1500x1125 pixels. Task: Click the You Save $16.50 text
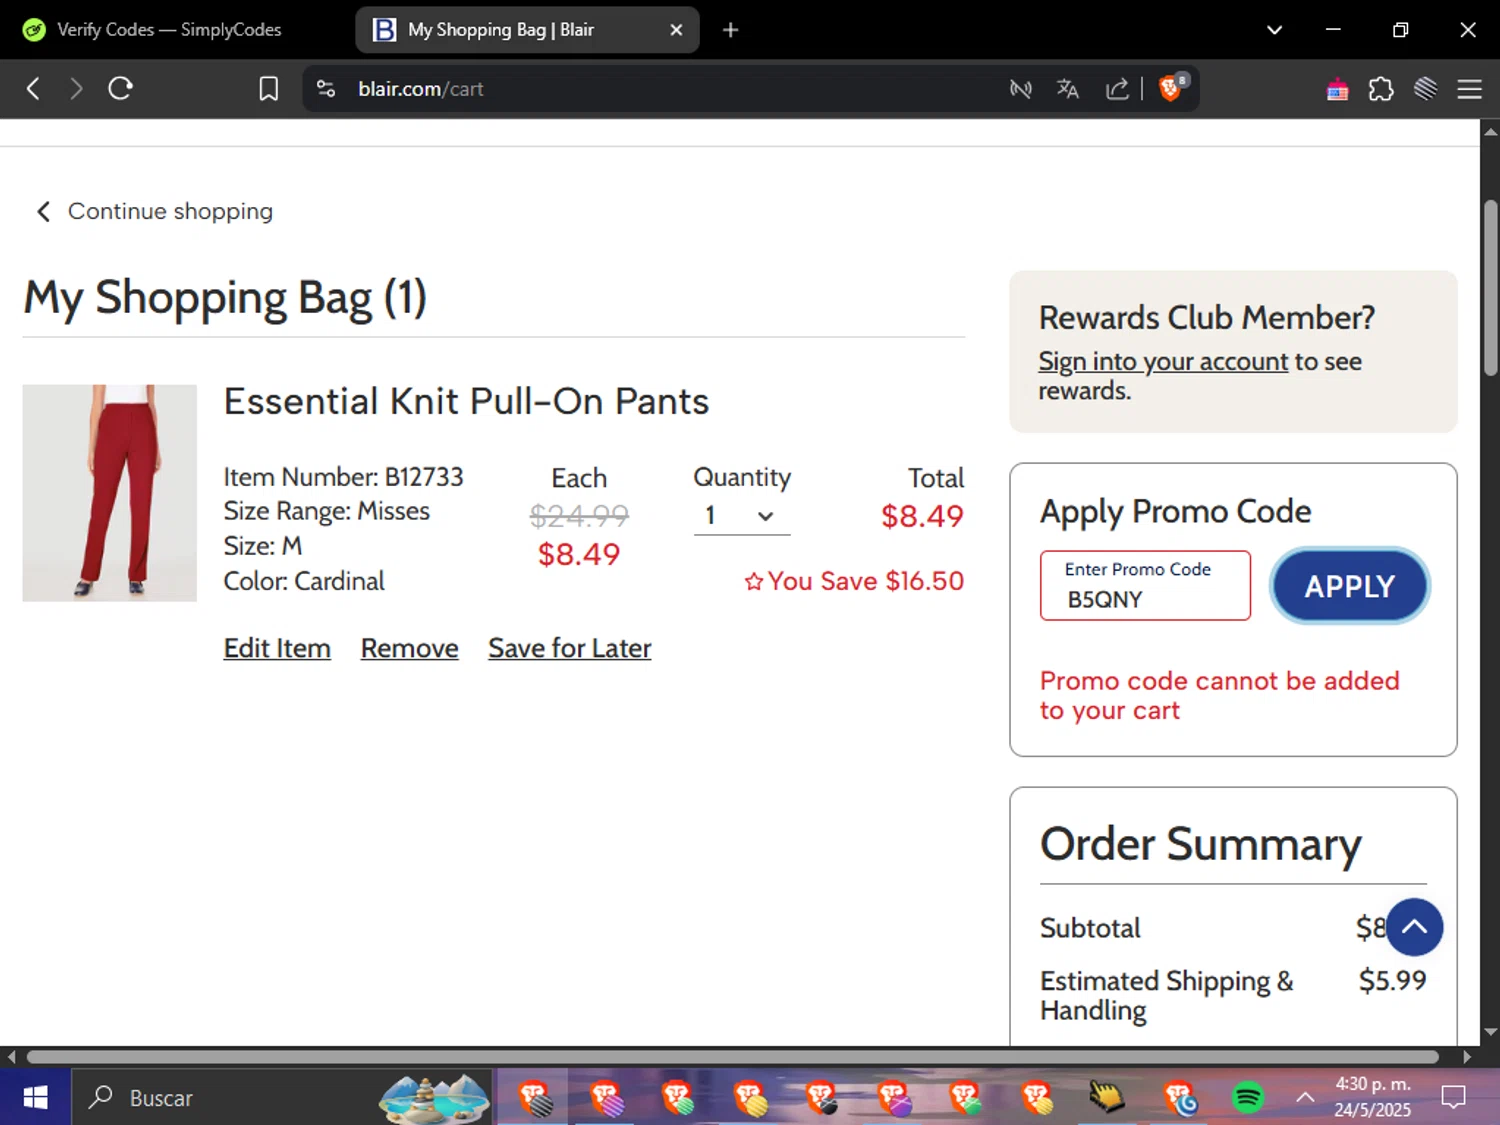tap(854, 581)
